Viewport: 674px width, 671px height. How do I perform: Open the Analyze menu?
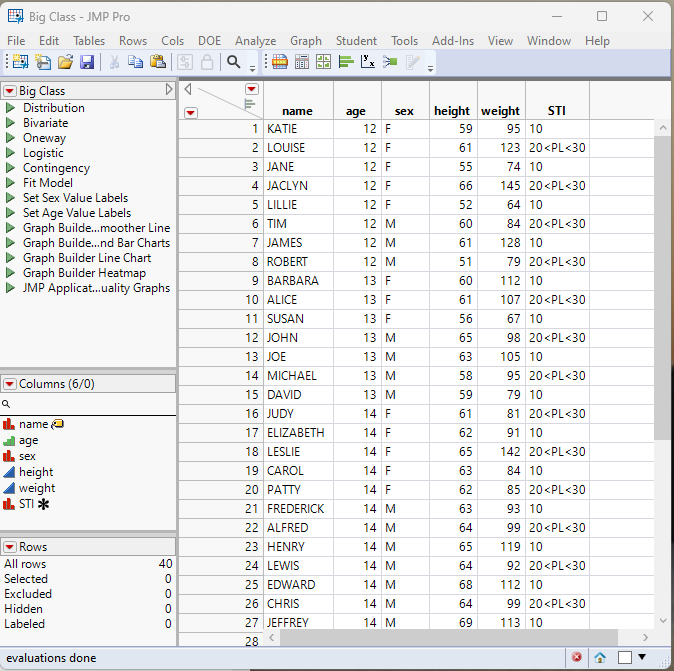255,41
